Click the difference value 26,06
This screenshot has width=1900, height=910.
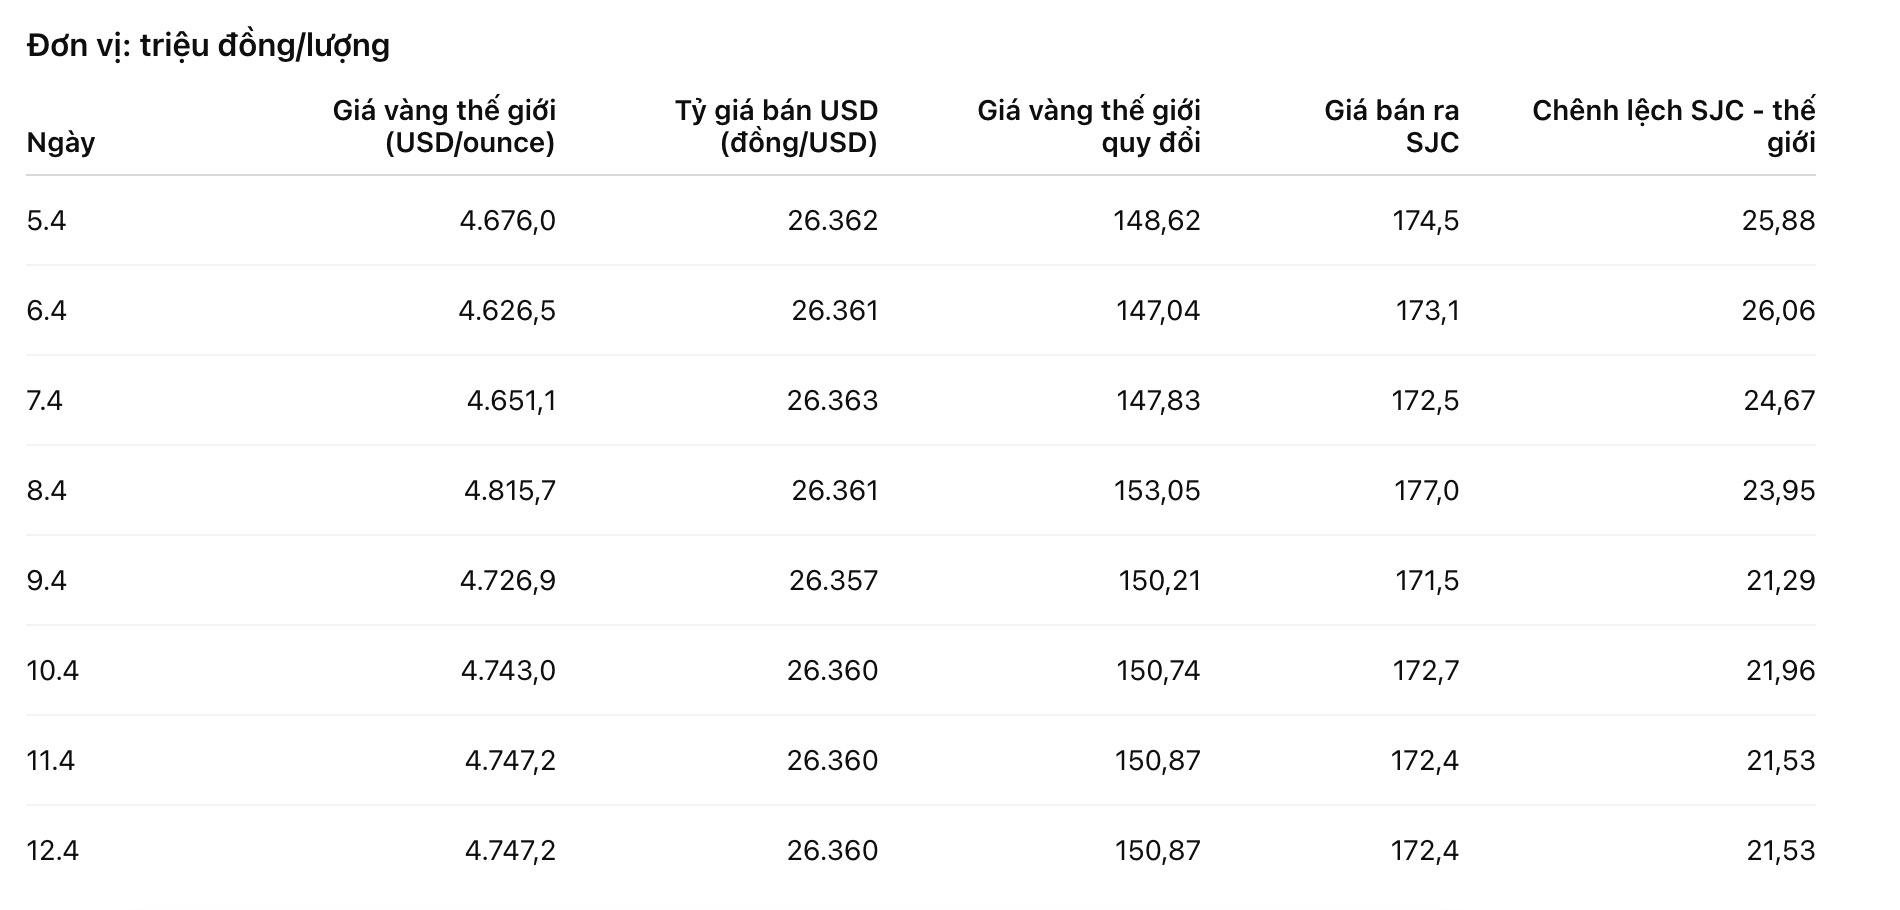click(1778, 310)
